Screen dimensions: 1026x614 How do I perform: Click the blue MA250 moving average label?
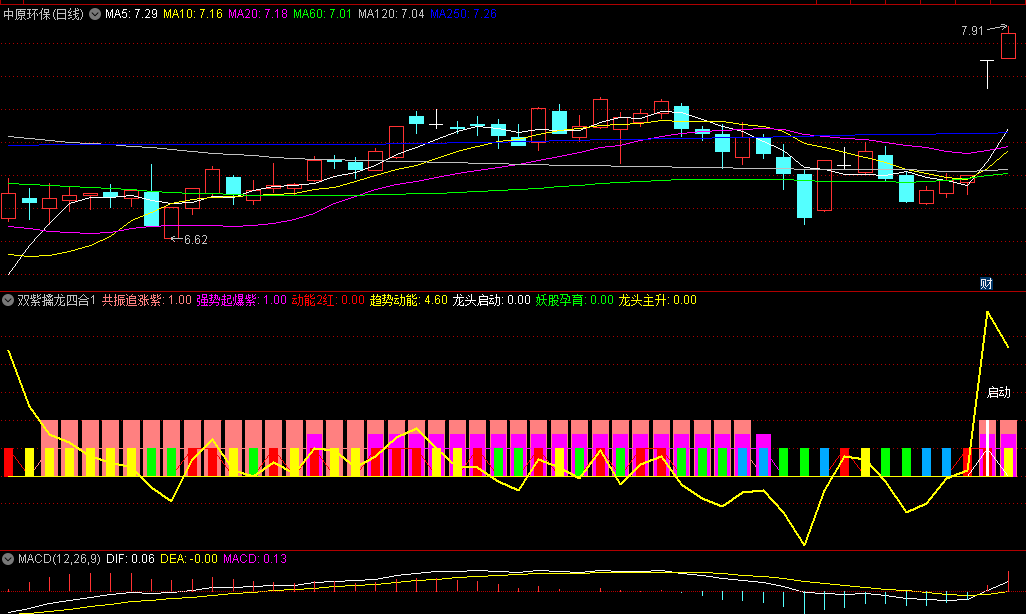tap(463, 14)
